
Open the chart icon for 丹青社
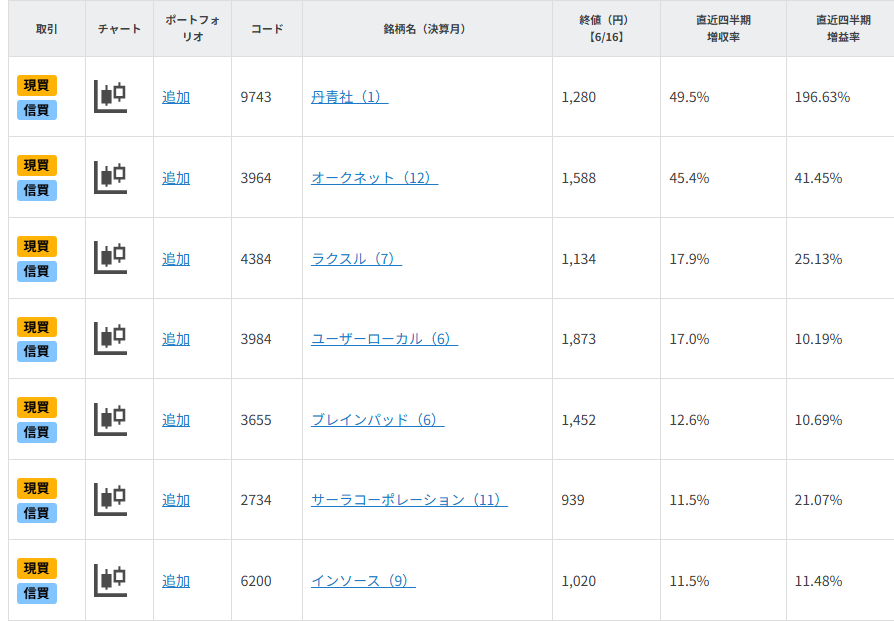110,97
